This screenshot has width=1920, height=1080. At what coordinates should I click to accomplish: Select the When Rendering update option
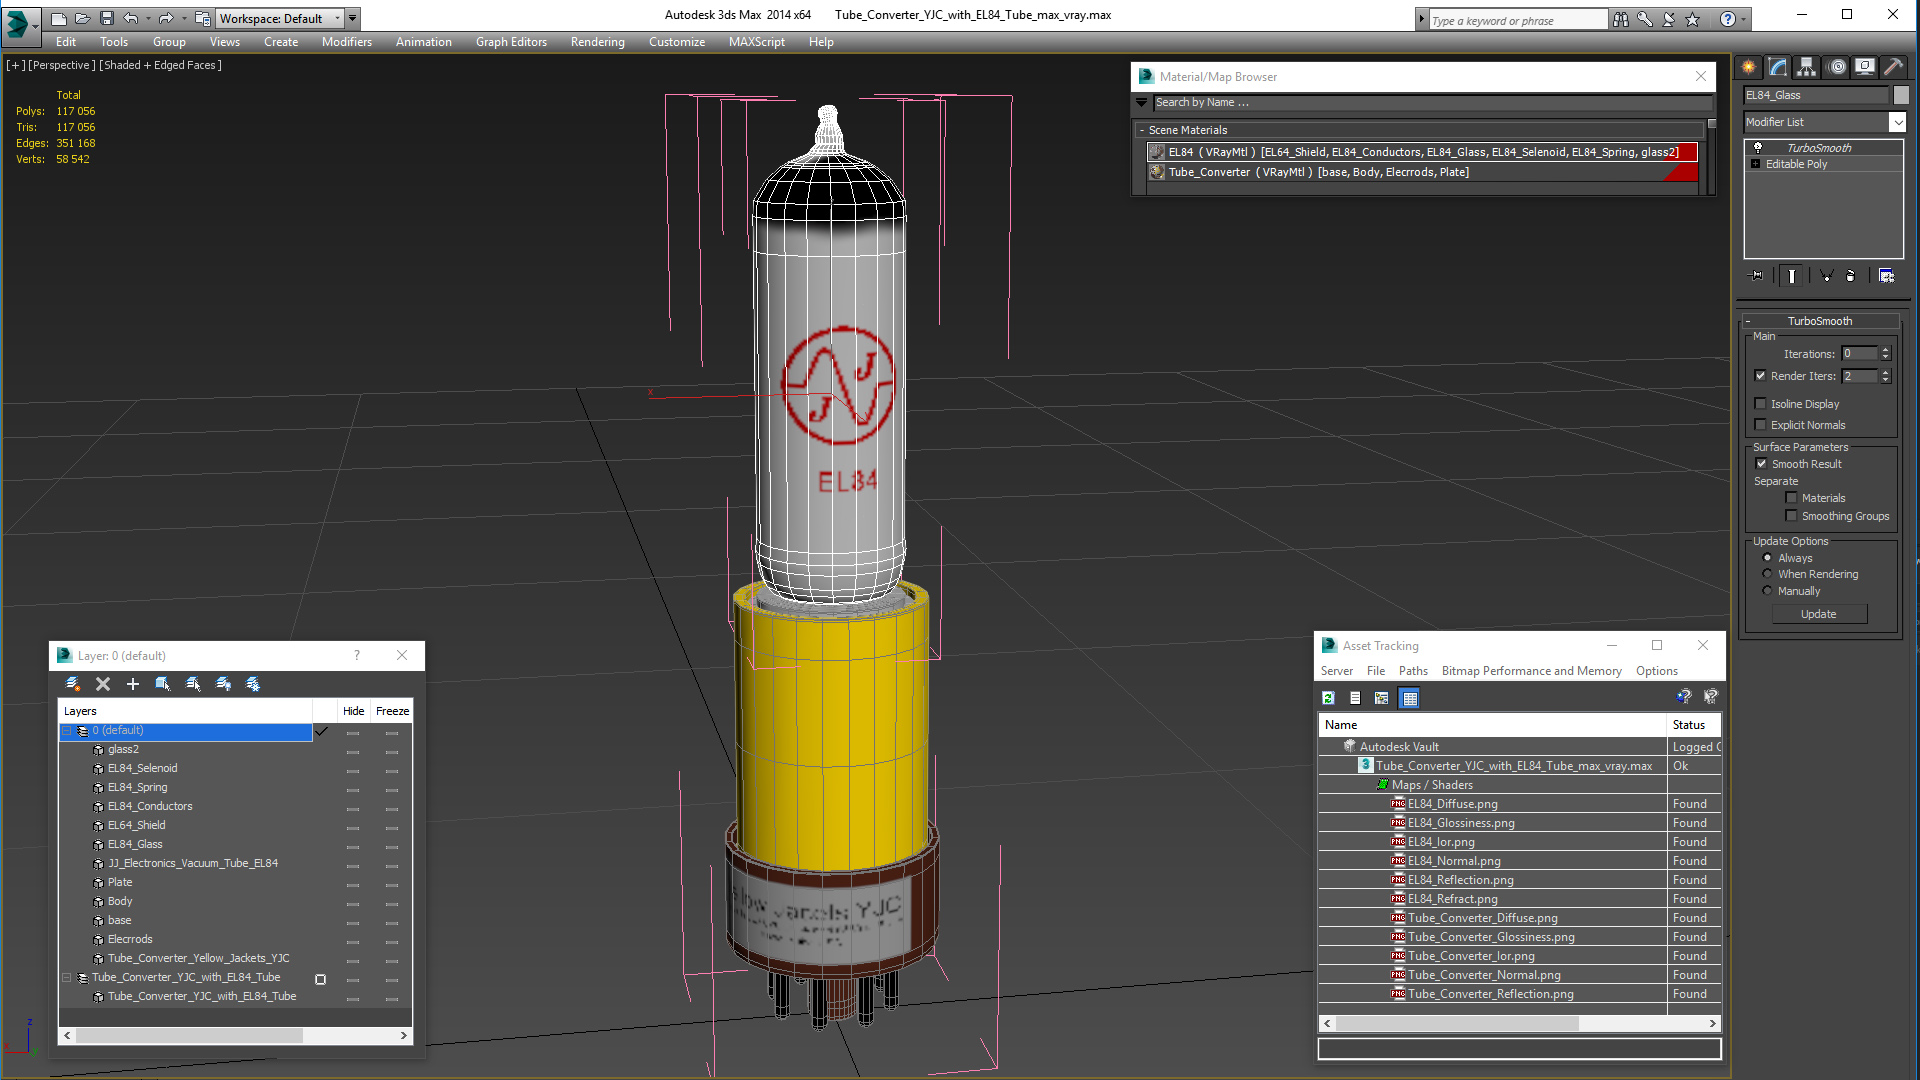(x=1767, y=574)
